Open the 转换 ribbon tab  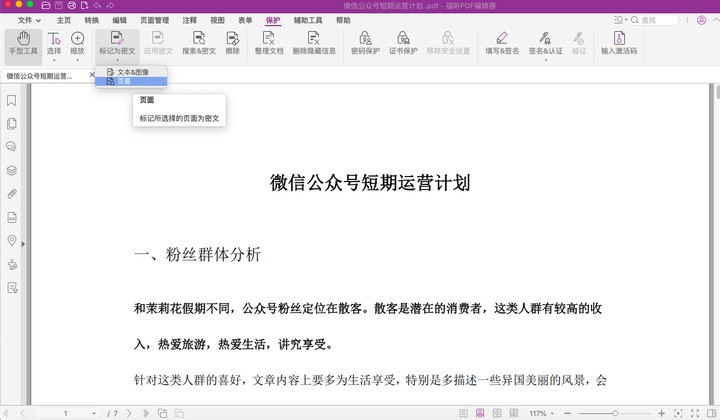click(x=91, y=20)
